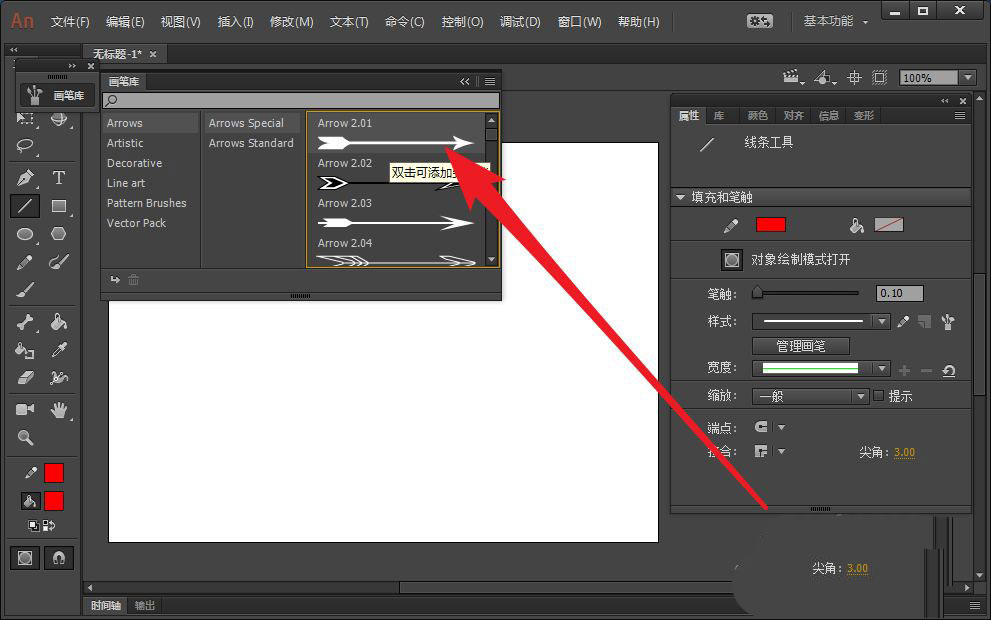Switch to the 输出 tab
This screenshot has width=991, height=620.
pyautogui.click(x=144, y=605)
